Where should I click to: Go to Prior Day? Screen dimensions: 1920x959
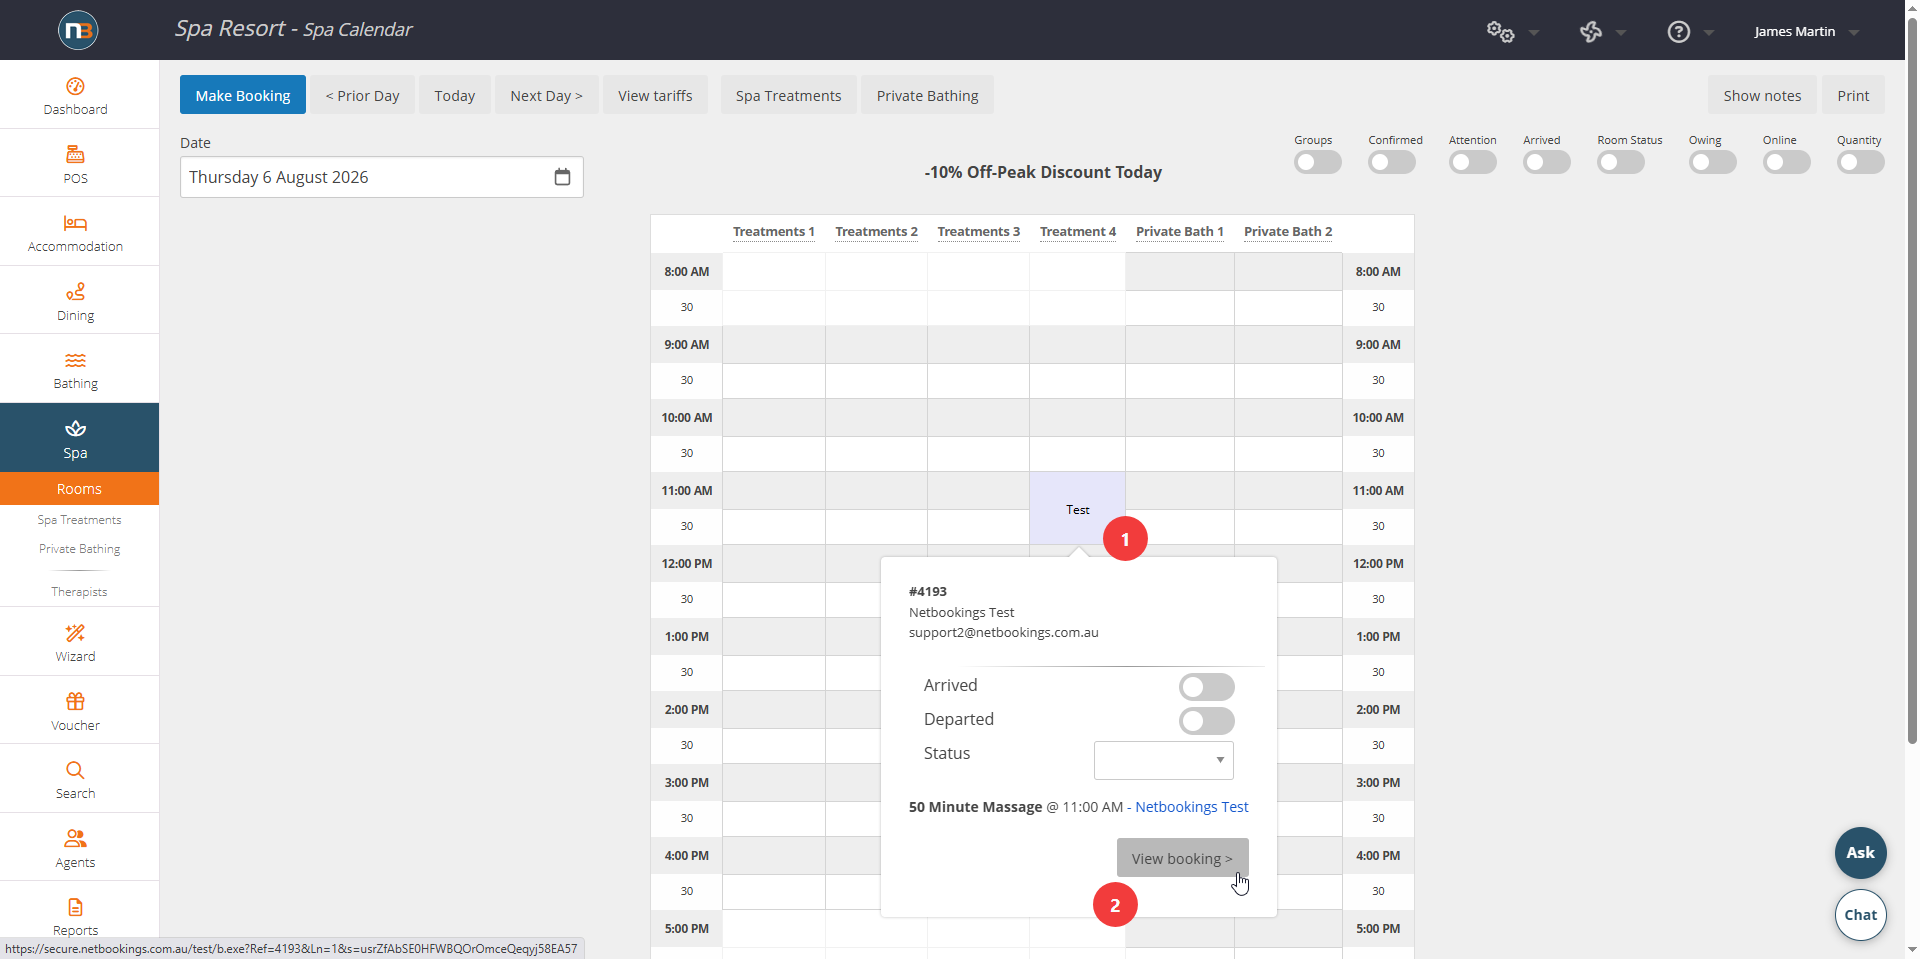tap(362, 95)
